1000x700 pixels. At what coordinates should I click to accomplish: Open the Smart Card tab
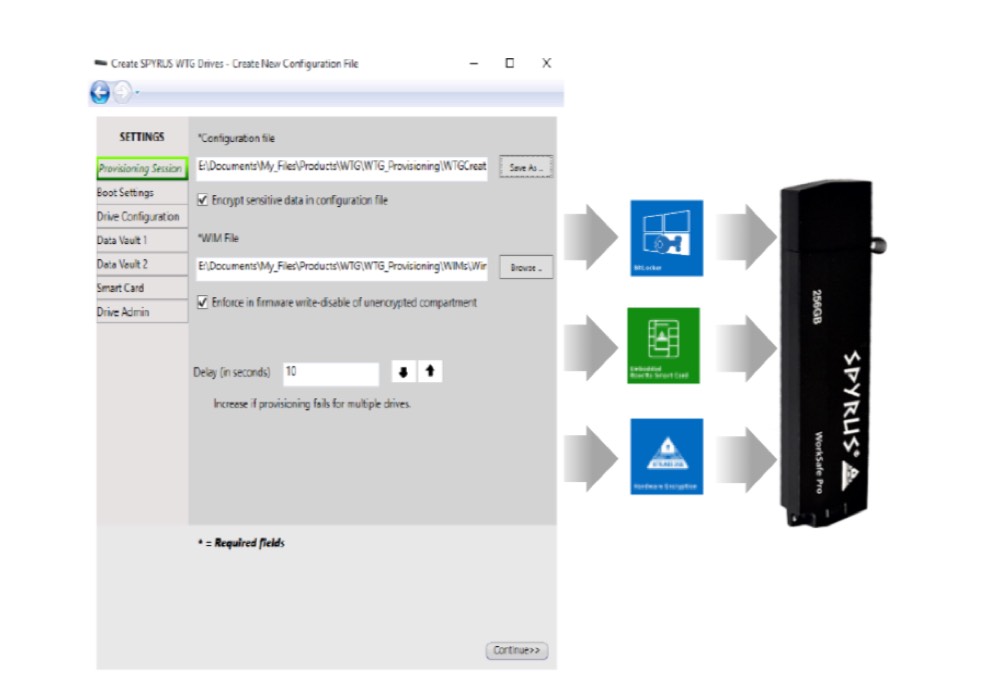(142, 288)
